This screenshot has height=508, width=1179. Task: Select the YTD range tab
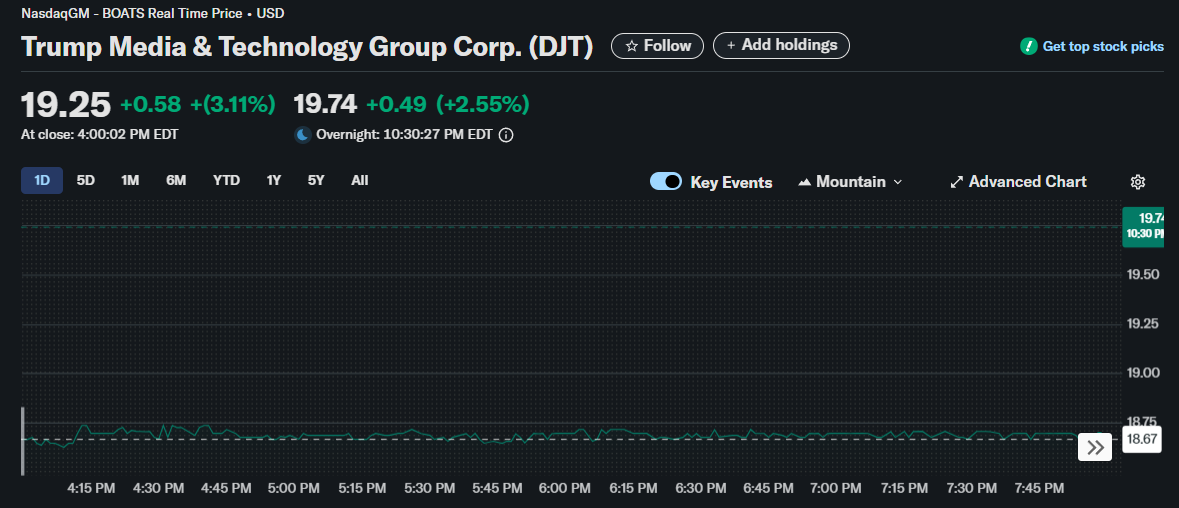[x=226, y=180]
